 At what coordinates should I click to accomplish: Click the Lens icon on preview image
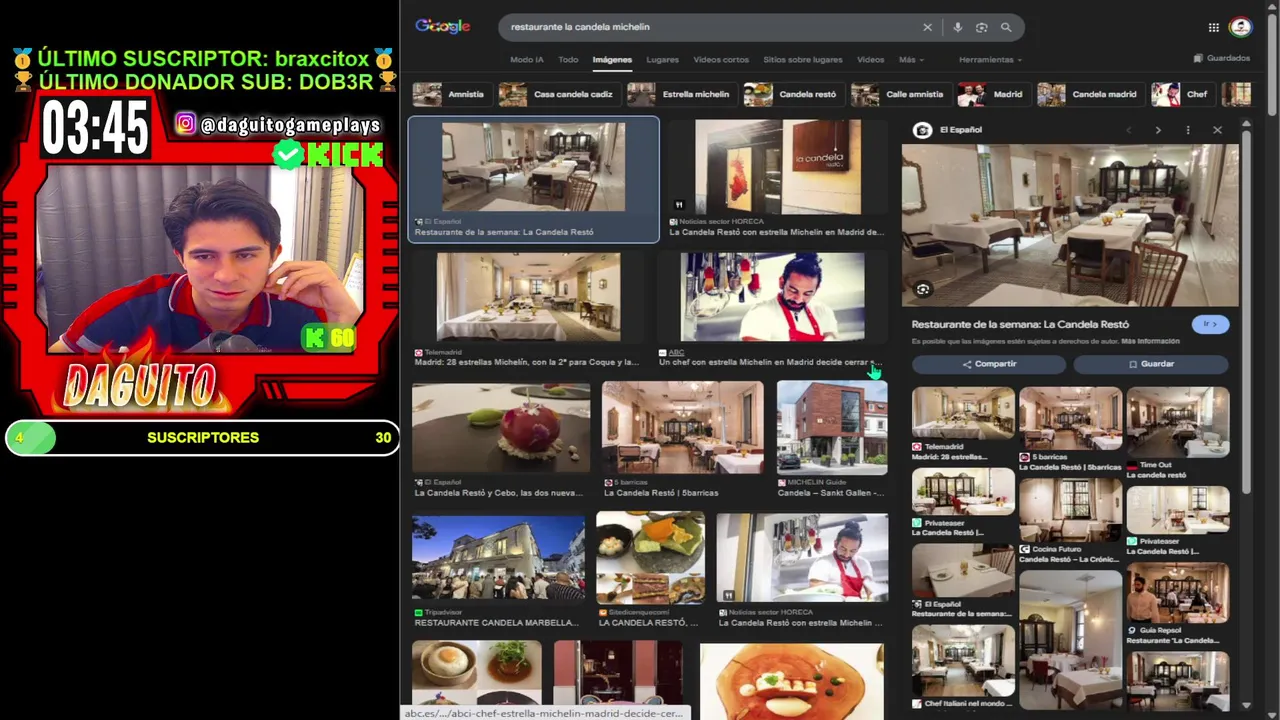coord(923,289)
